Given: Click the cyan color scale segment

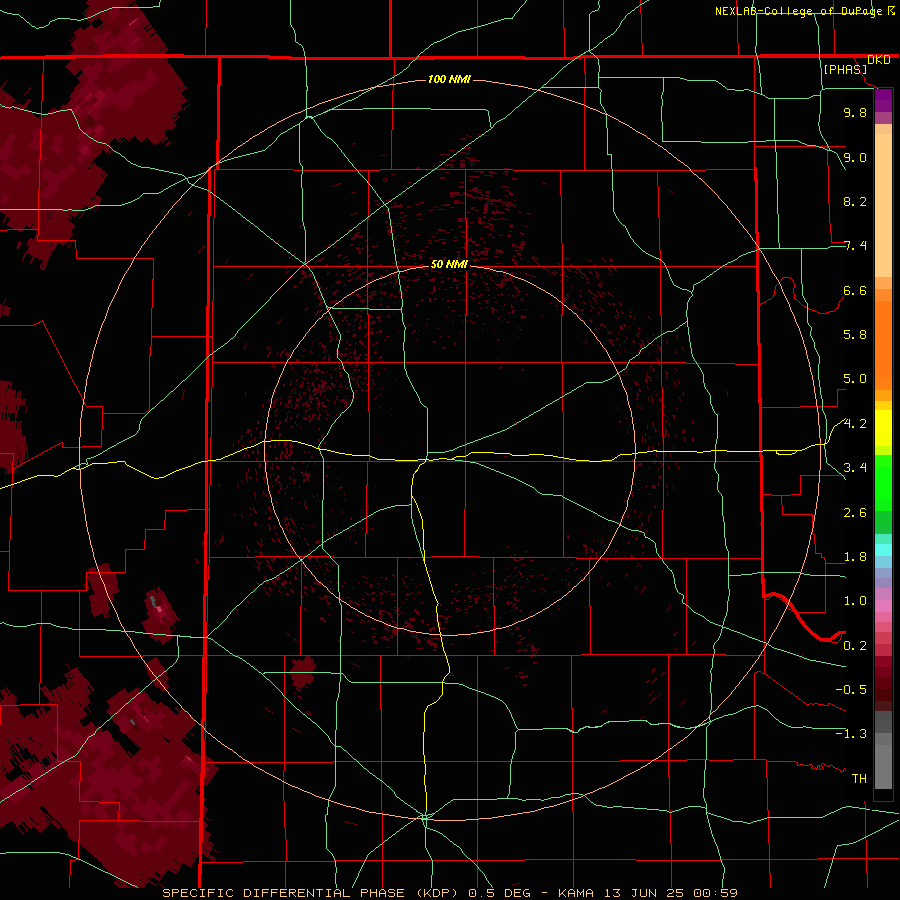Looking at the screenshot, I should point(883,550).
